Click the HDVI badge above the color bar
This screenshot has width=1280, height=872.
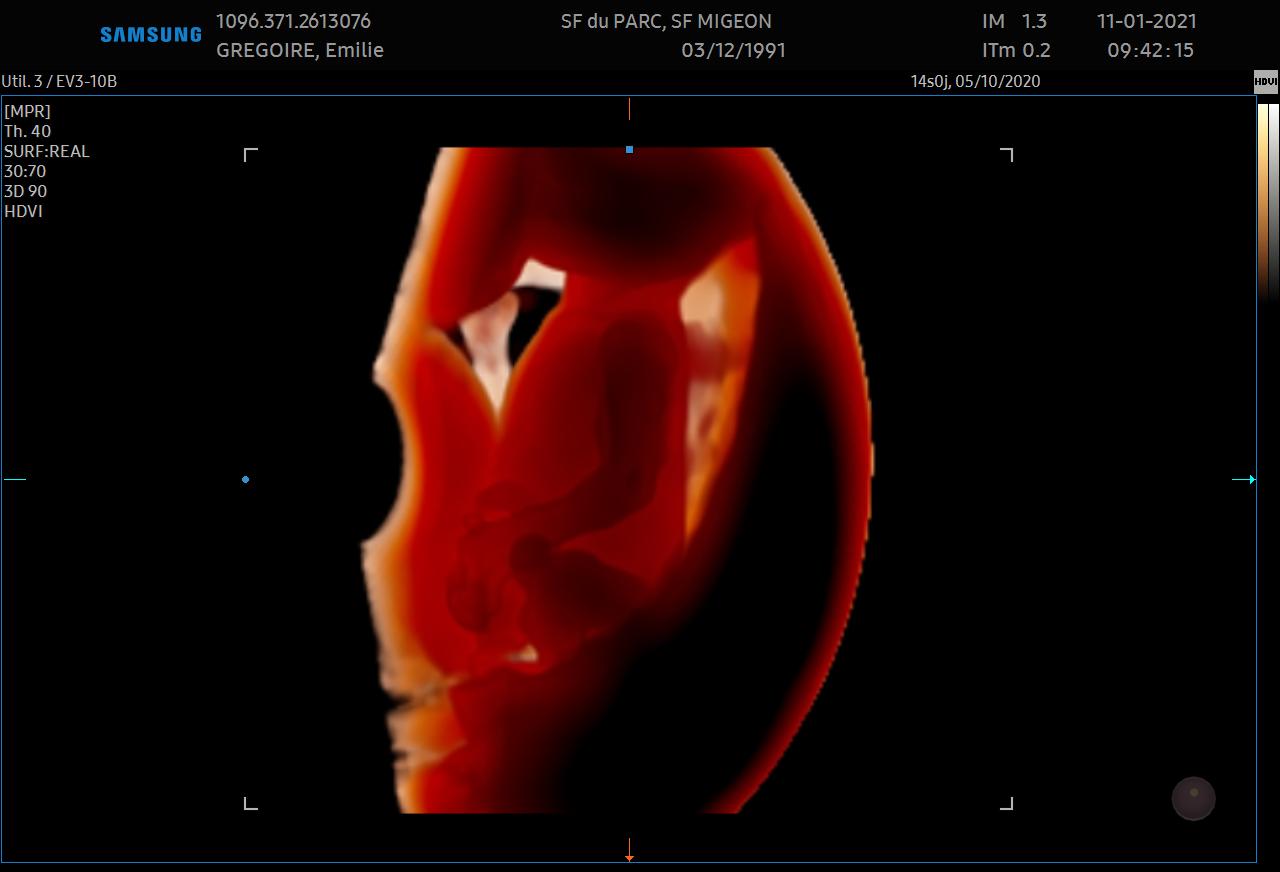pos(1265,82)
